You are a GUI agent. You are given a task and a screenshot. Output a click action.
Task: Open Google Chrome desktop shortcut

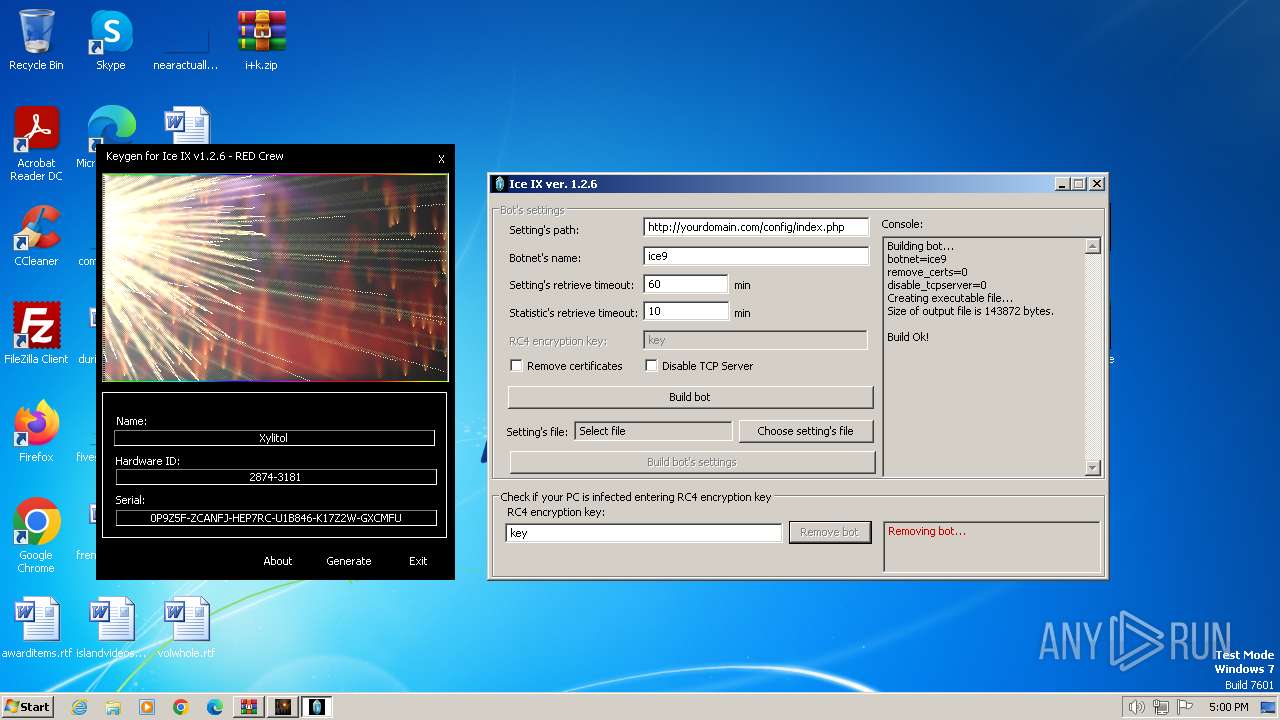36,536
